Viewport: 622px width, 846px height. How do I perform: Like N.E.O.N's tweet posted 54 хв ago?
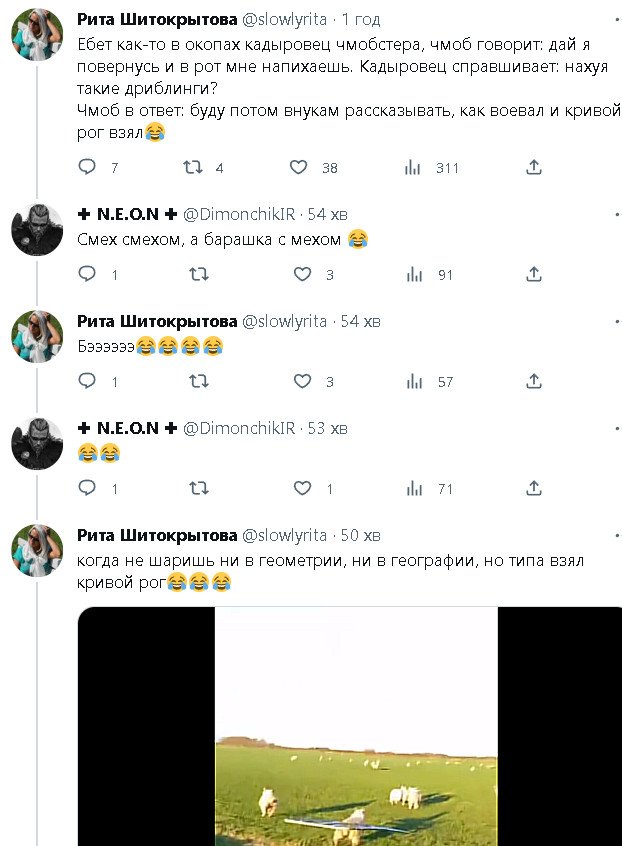click(x=302, y=274)
